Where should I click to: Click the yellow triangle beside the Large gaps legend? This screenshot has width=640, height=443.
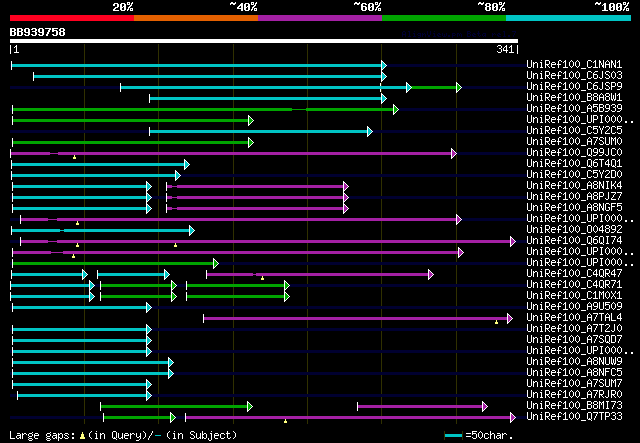[83, 436]
